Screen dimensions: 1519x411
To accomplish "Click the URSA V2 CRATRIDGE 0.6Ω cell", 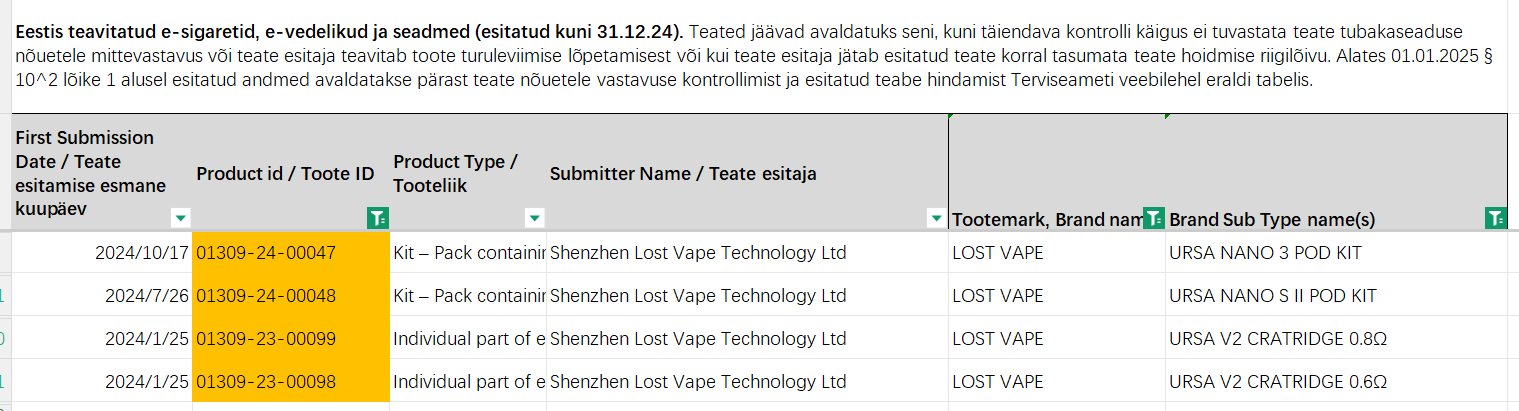I will pyautogui.click(x=1277, y=382).
